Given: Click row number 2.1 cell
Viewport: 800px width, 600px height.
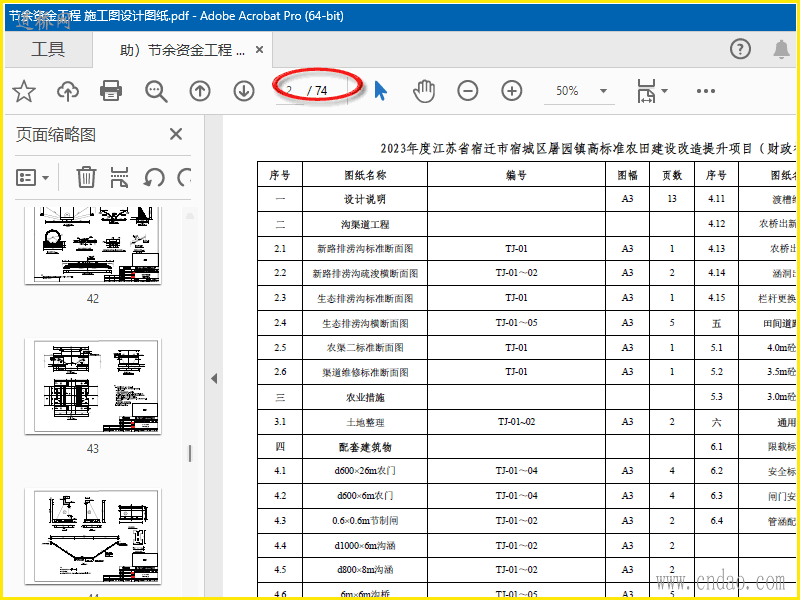Looking at the screenshot, I should point(280,248).
